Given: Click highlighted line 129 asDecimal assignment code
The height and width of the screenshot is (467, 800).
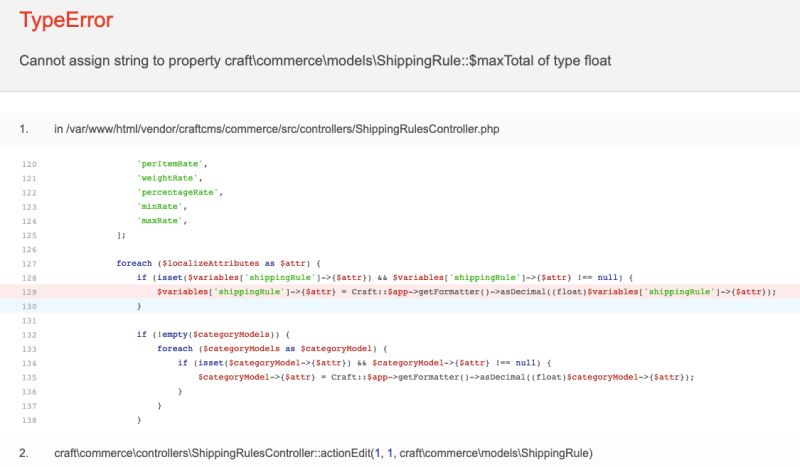Looking at the screenshot, I should pyautogui.click(x=466, y=292).
